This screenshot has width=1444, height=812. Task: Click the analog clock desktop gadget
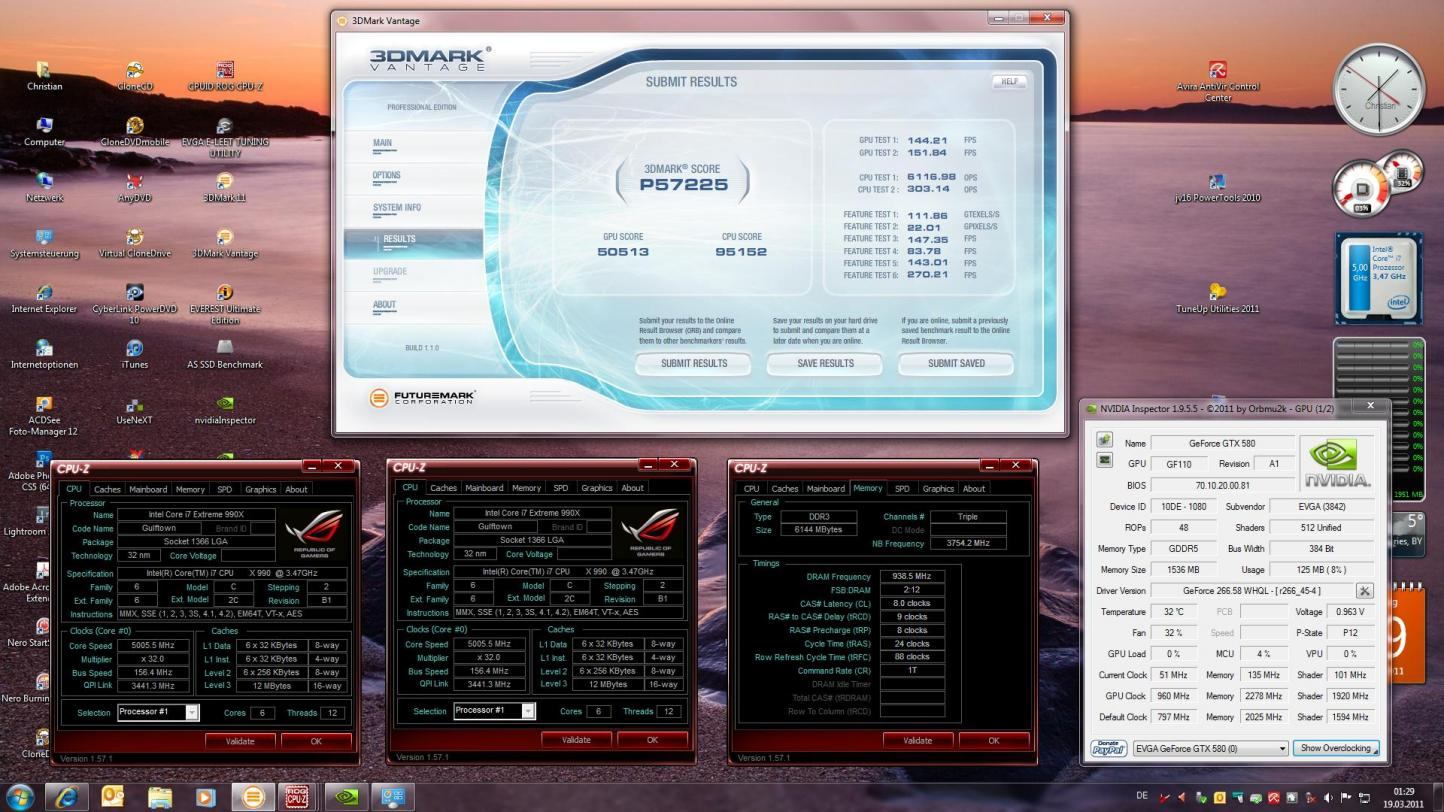pos(1379,90)
